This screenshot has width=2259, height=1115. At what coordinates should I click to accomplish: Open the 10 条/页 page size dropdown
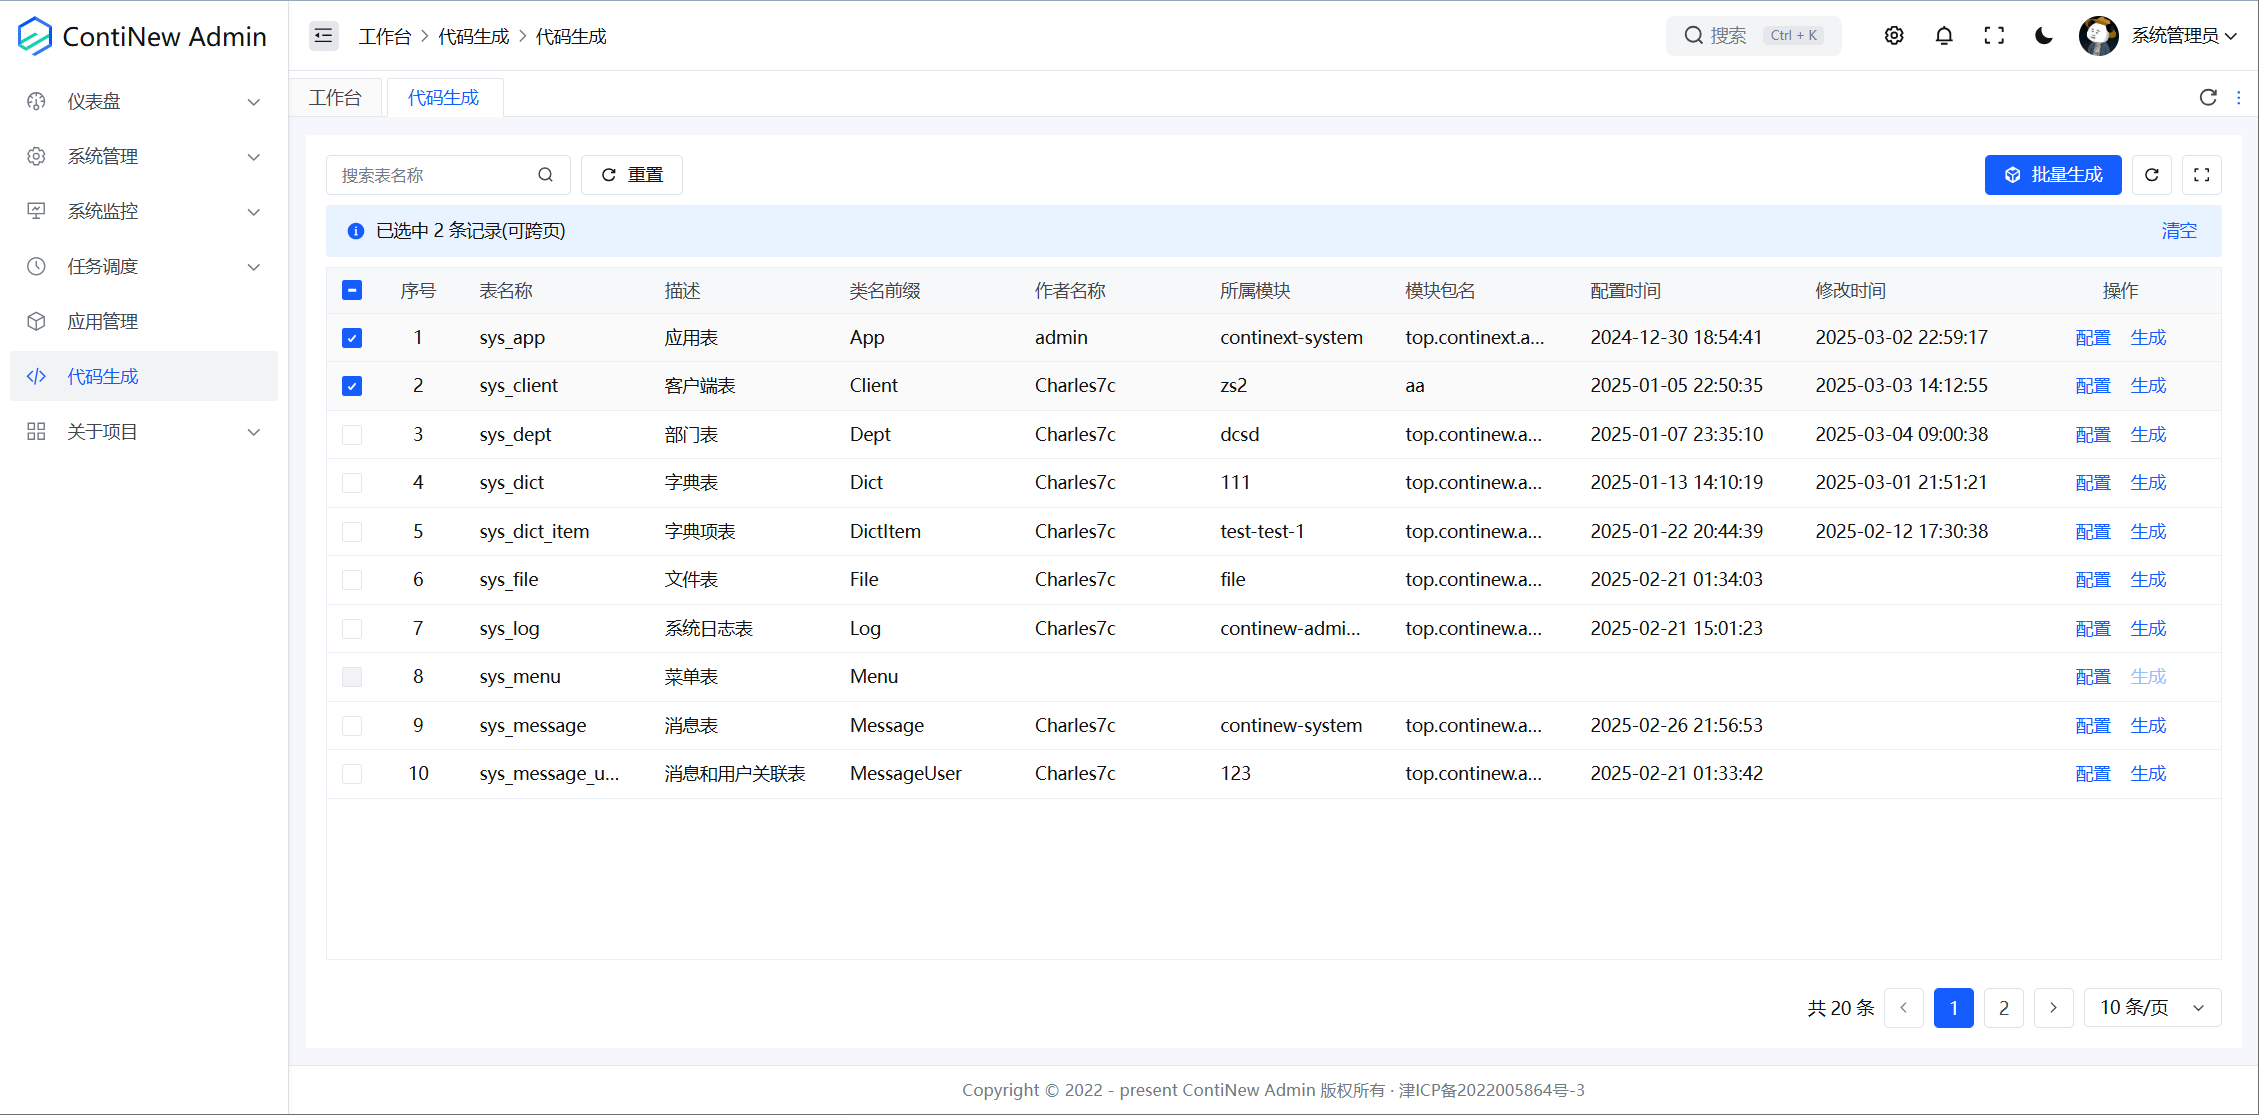tap(2153, 1008)
